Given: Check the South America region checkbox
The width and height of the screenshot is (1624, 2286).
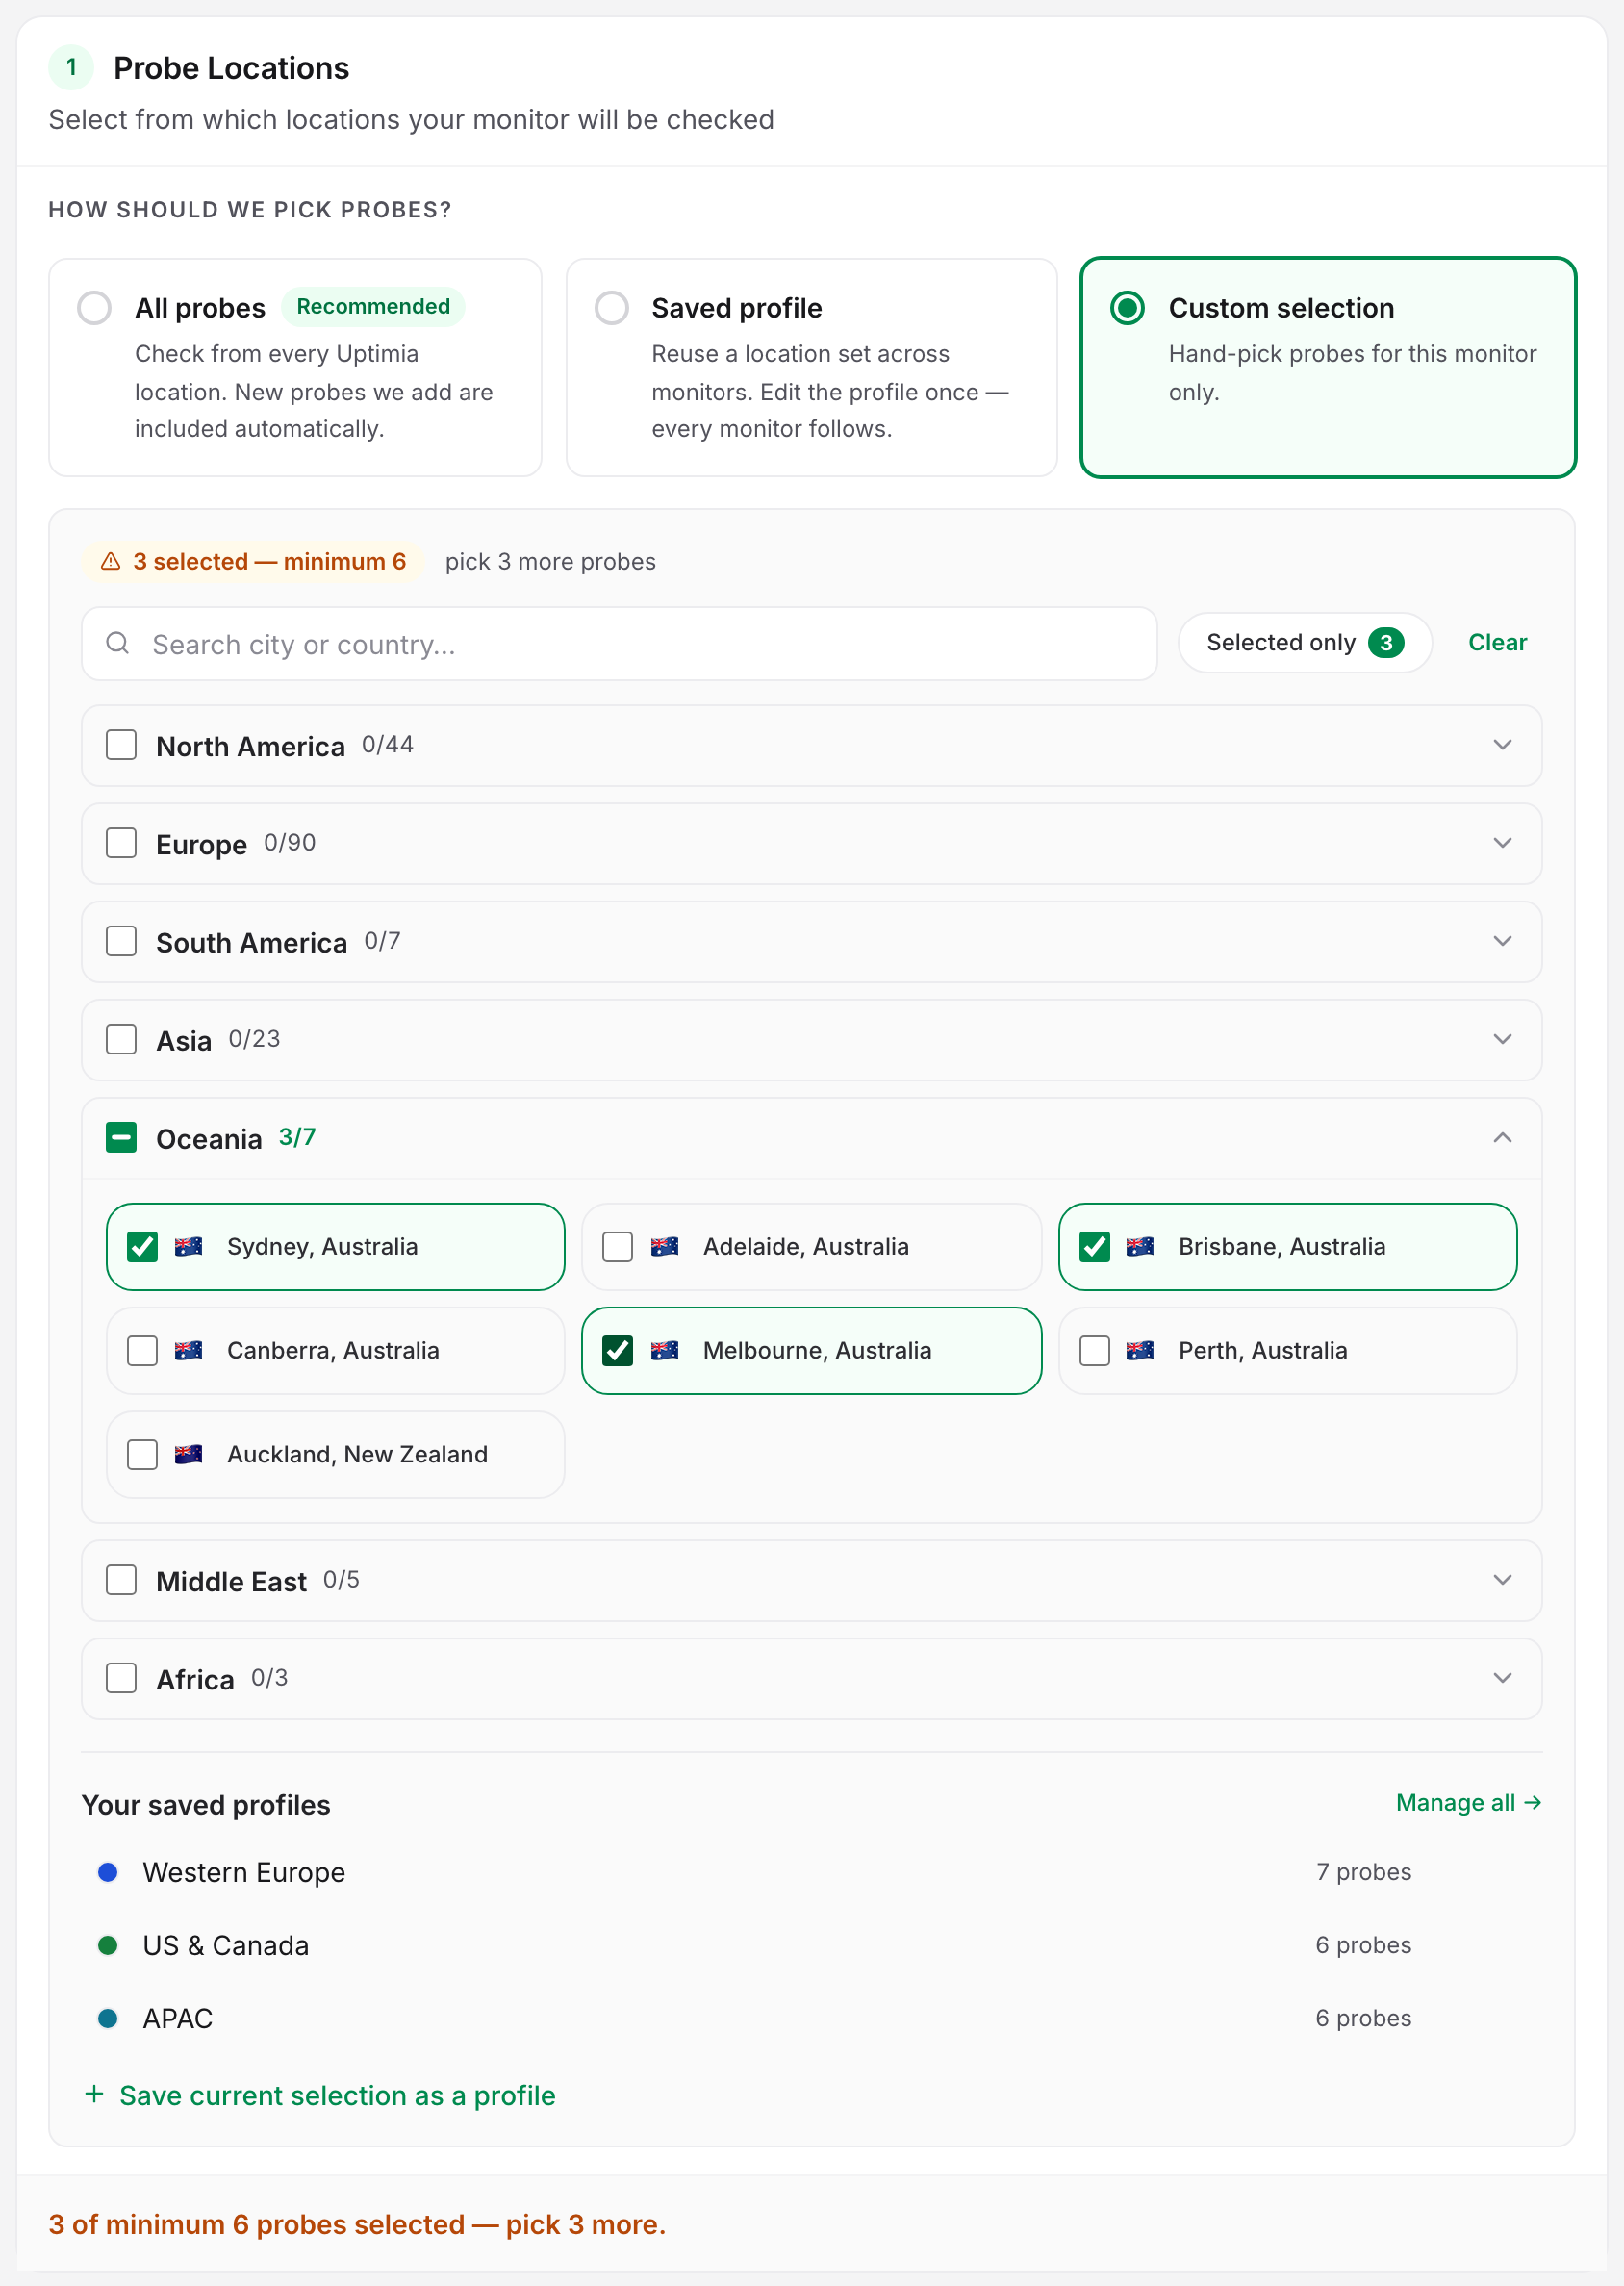Looking at the screenshot, I should click(121, 941).
